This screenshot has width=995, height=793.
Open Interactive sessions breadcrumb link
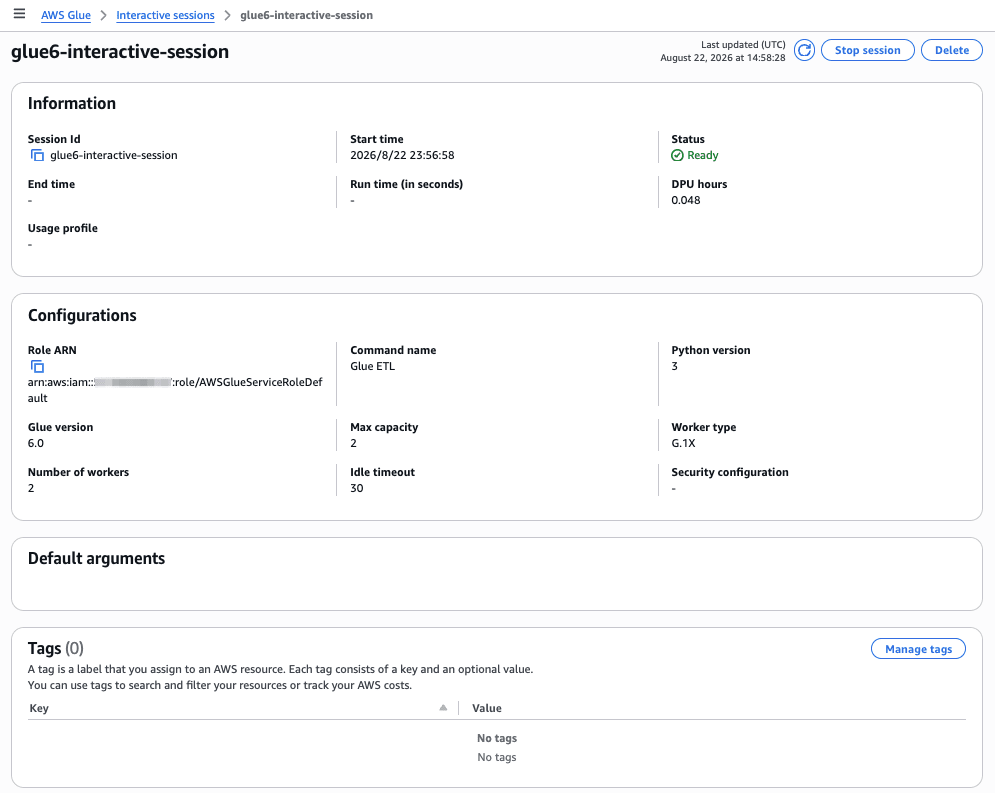(x=165, y=15)
